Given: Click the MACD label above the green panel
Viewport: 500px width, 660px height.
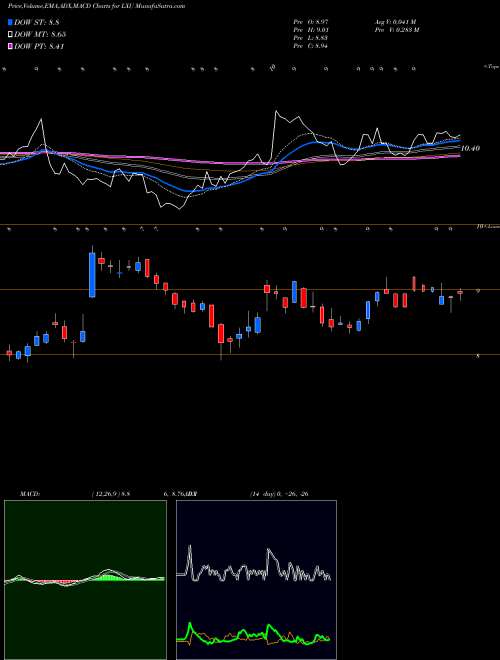Looking at the screenshot, I should pyautogui.click(x=29, y=494).
